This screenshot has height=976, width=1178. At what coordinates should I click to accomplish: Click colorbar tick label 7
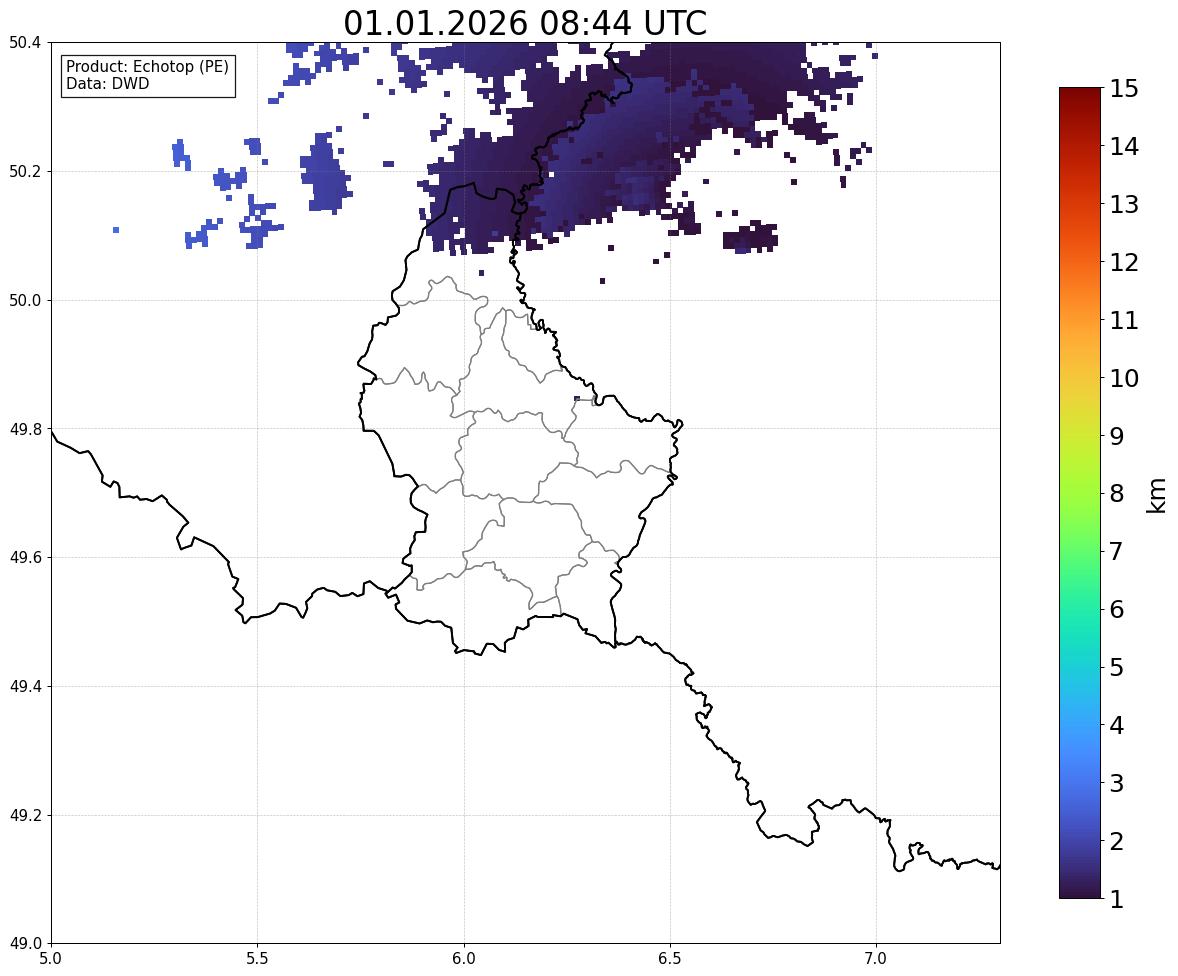coord(1117,551)
